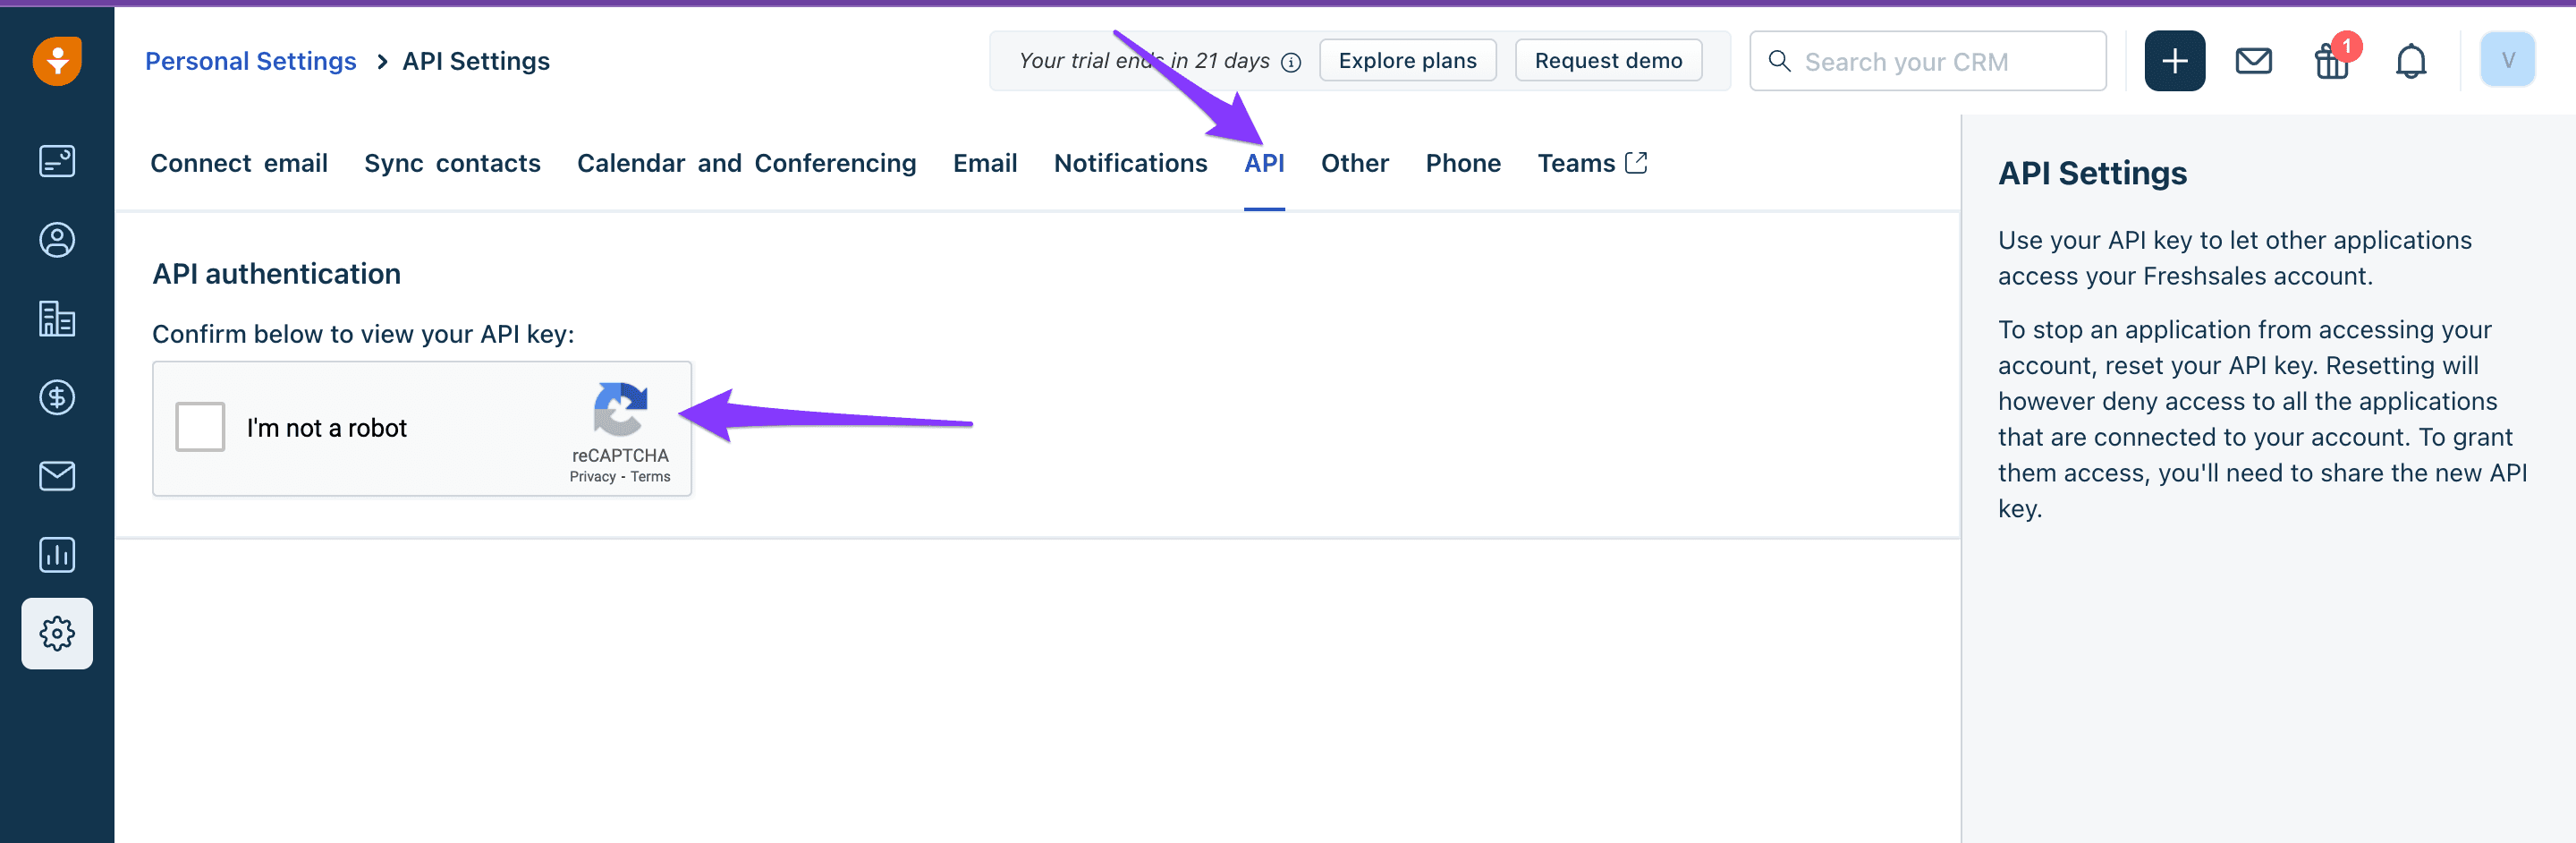Select the API tab
Image resolution: width=2576 pixels, height=843 pixels.
coord(1264,163)
